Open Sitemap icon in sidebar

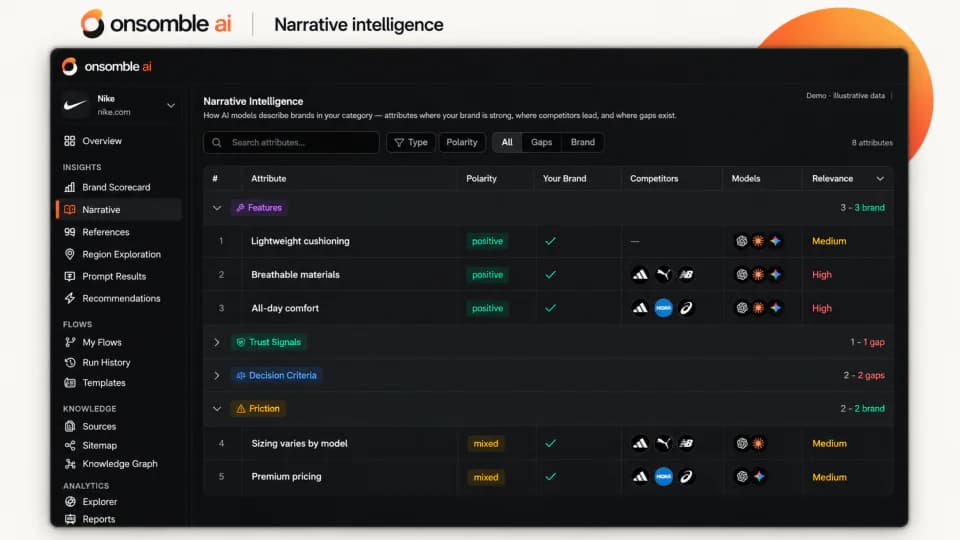coord(70,445)
